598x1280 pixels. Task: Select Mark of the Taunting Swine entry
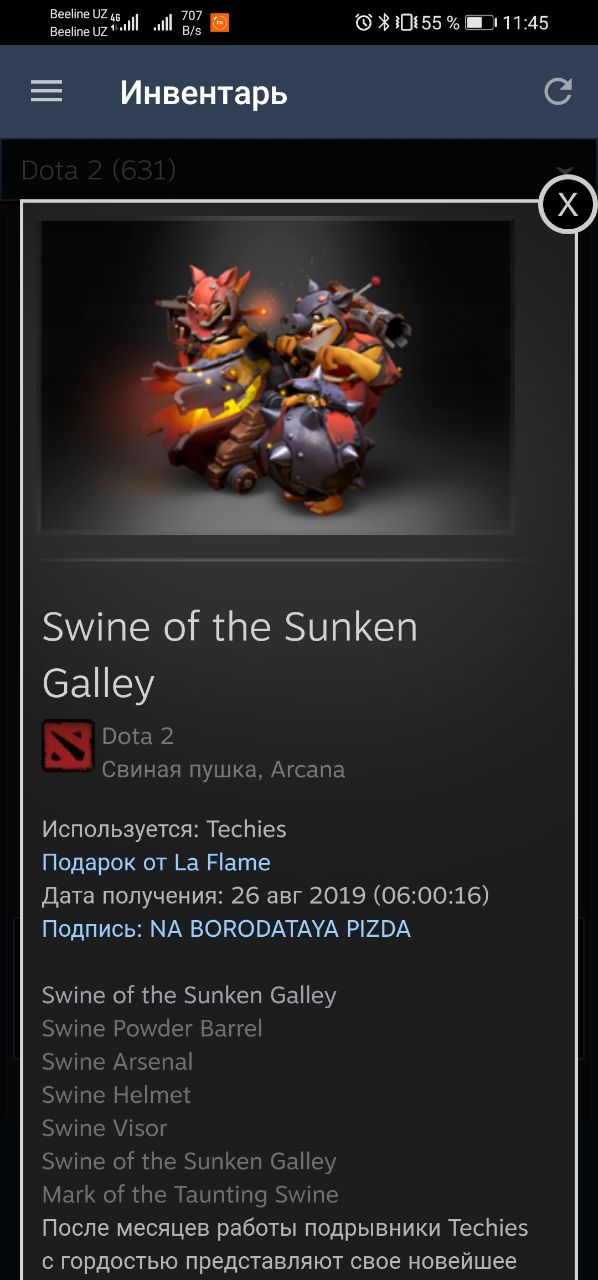click(x=190, y=1194)
